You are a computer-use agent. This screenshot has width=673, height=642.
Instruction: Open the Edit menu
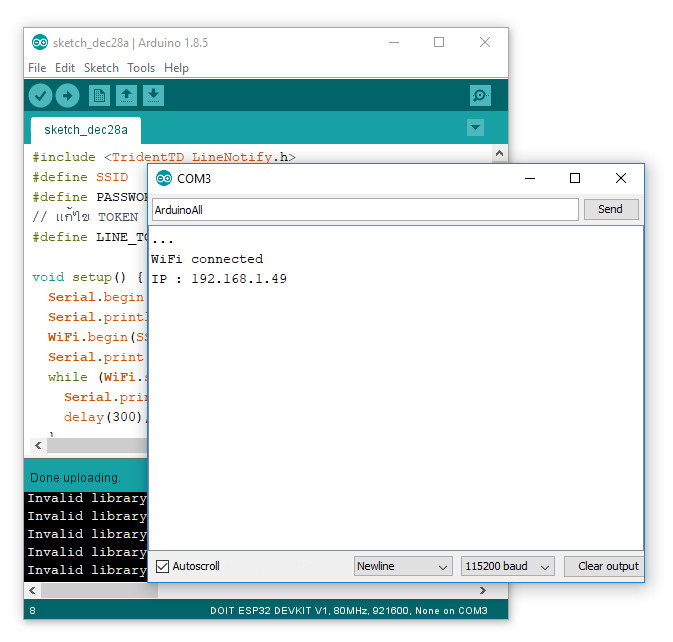pyautogui.click(x=65, y=68)
